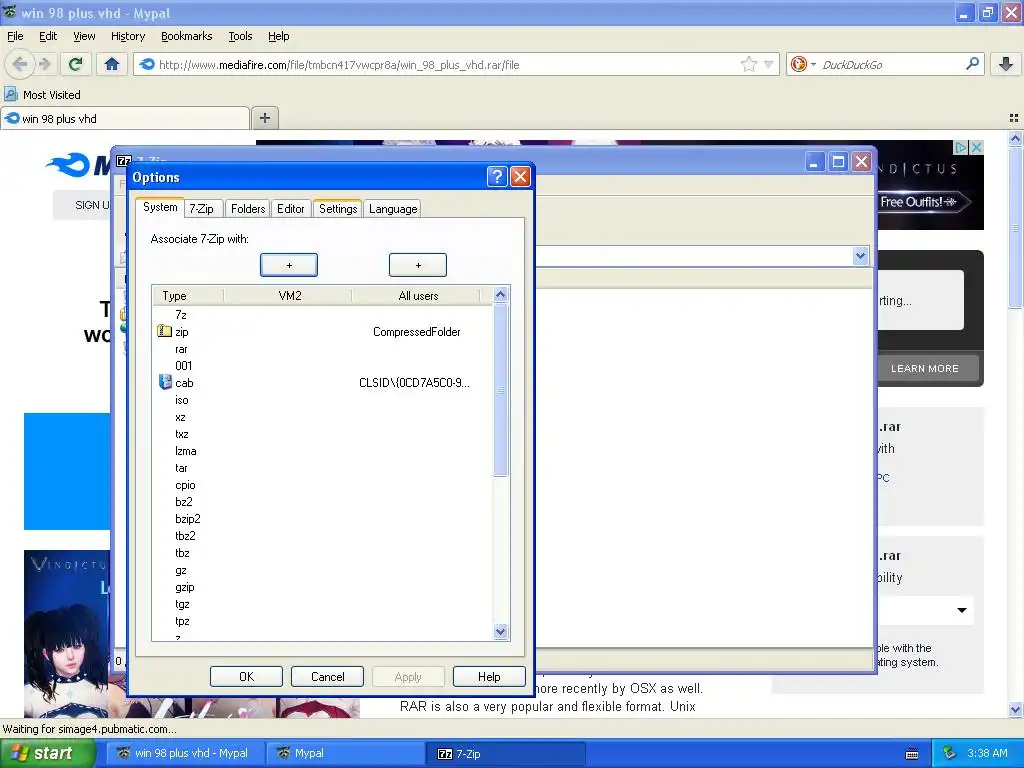Open the Downloads arrow icon
Viewport: 1024px width, 768px height.
[1006, 64]
